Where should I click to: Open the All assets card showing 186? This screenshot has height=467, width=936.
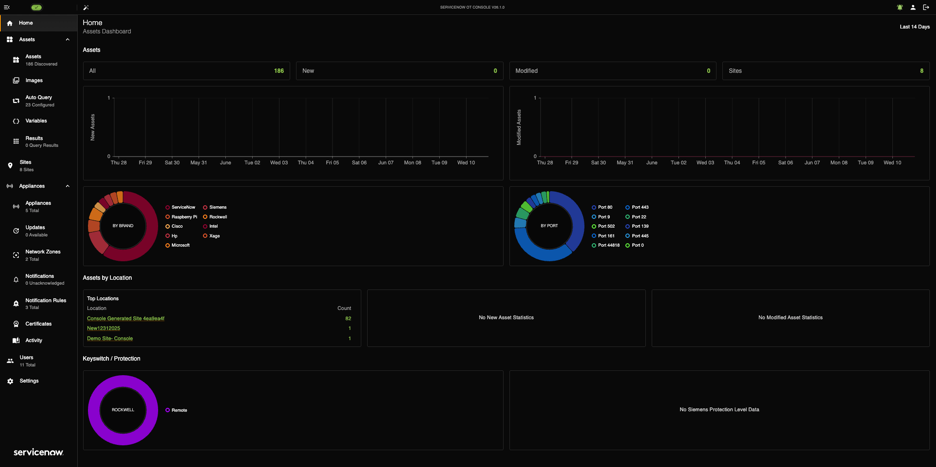coord(186,70)
